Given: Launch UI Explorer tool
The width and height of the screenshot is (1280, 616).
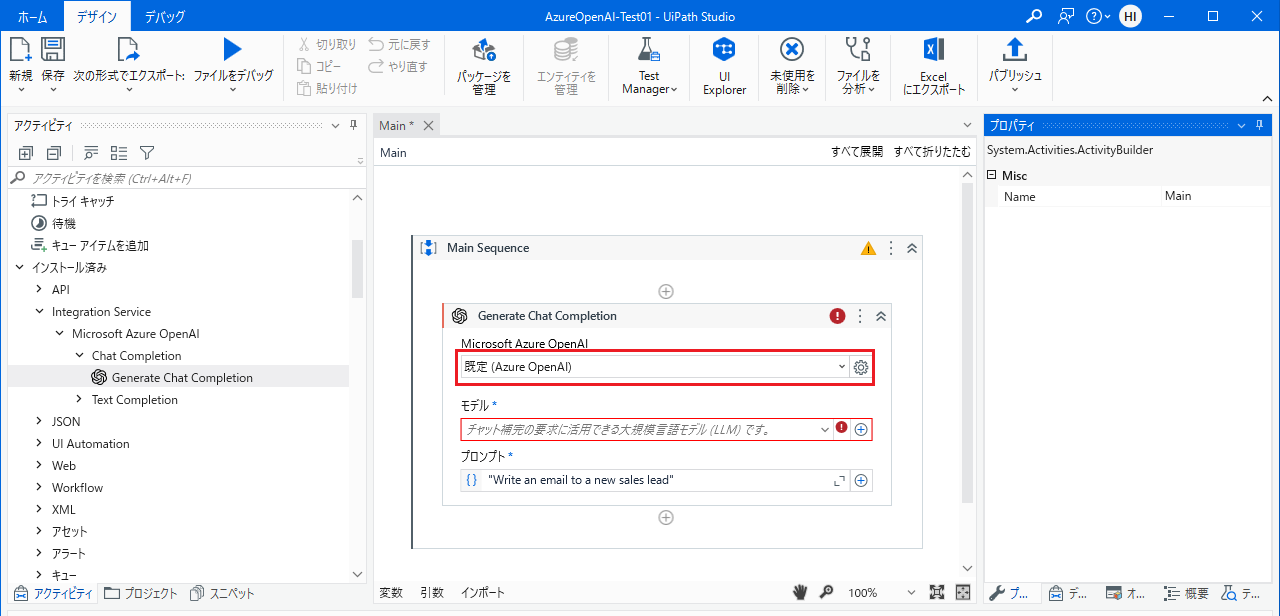Looking at the screenshot, I should pos(725,66).
